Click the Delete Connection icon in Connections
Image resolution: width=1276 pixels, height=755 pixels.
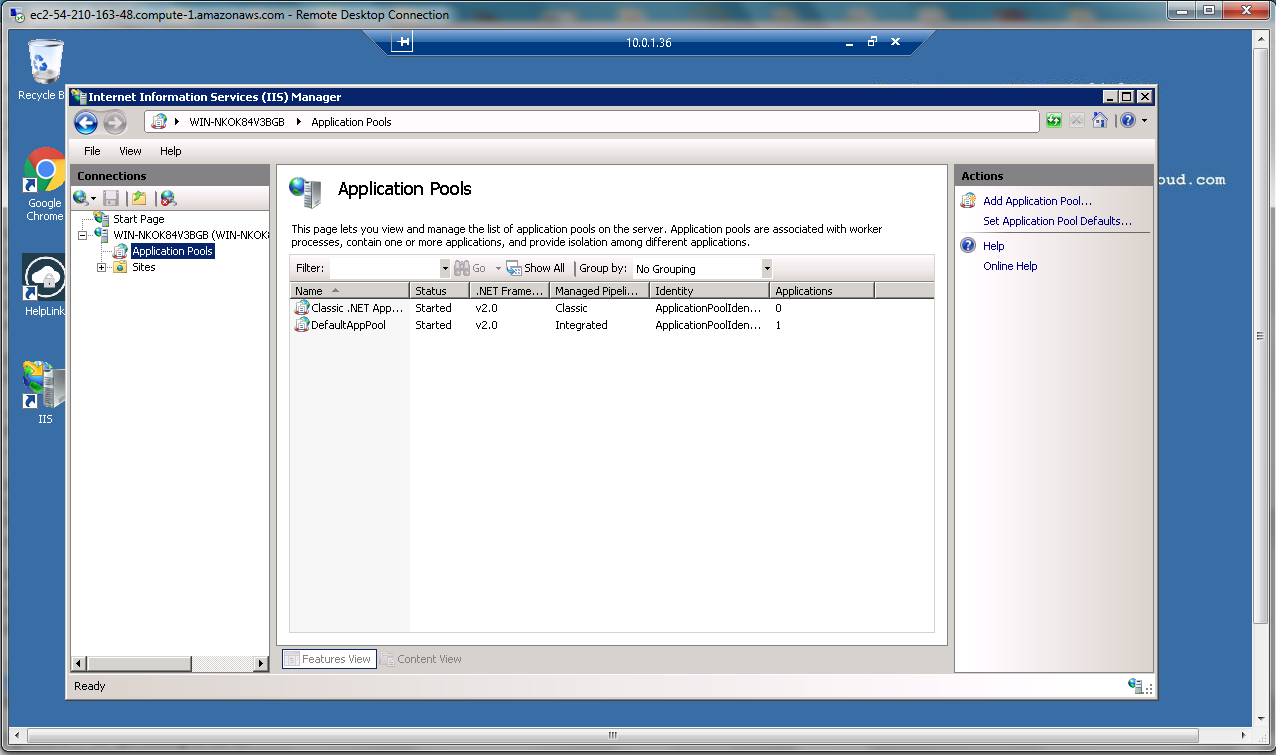pos(167,199)
